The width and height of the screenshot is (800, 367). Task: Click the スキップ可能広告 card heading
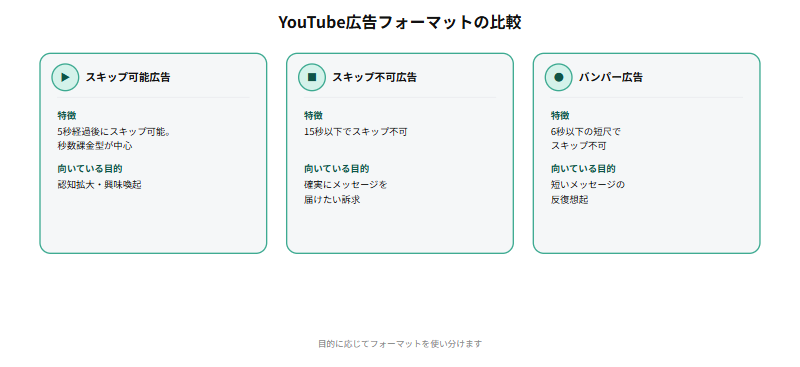128,78
